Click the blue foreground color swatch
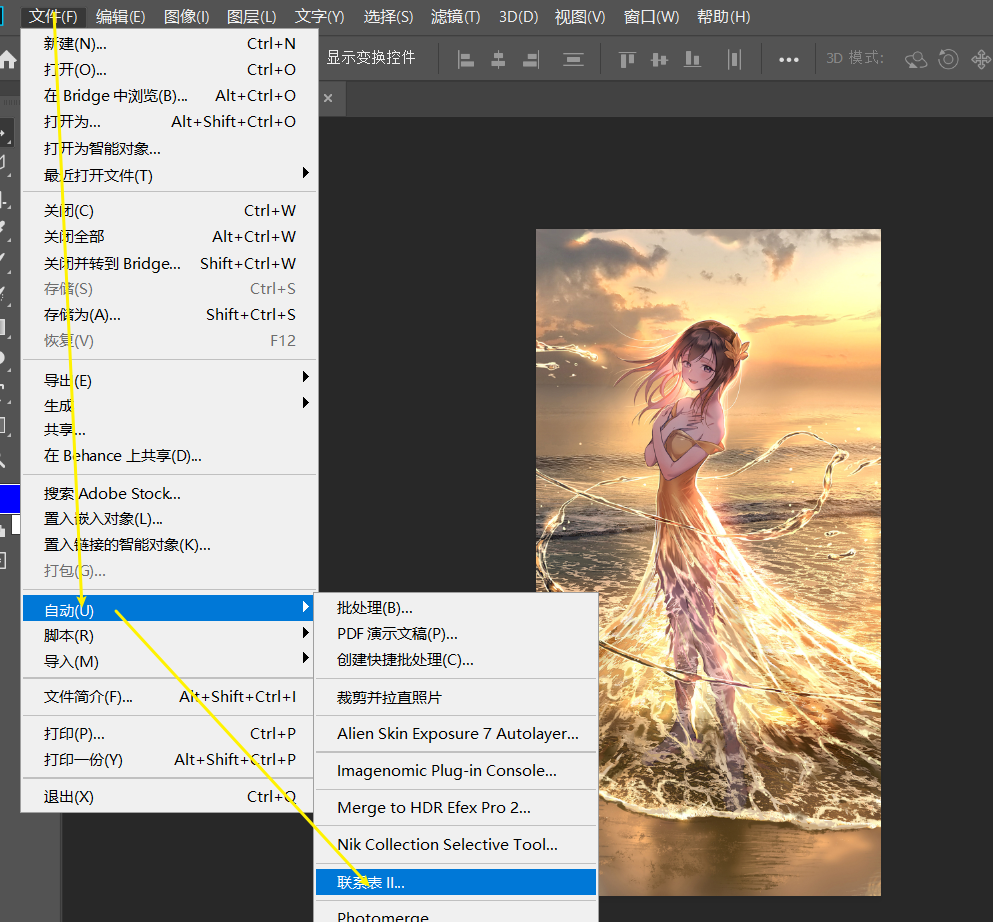The image size is (993, 922). click(x=9, y=498)
